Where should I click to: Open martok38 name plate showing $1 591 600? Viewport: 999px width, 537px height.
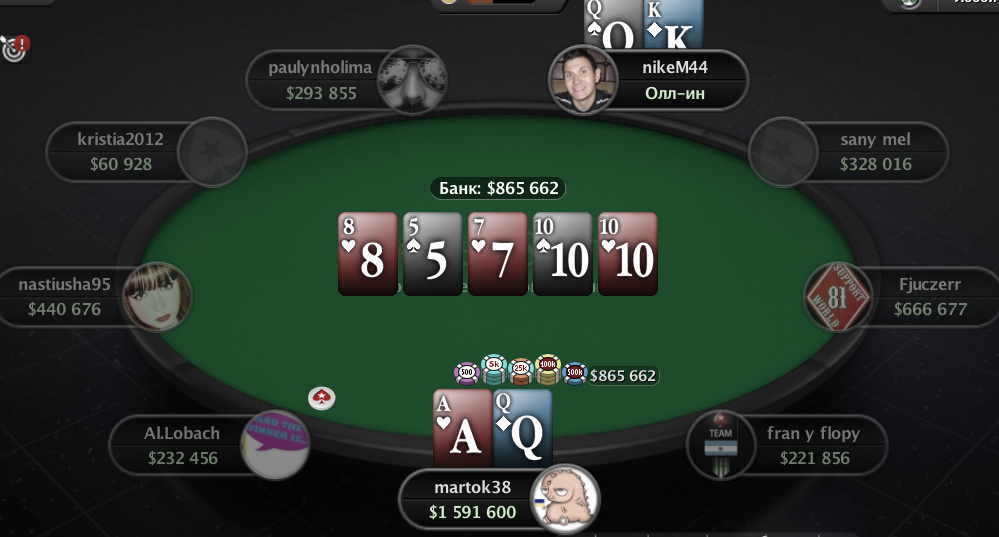coord(471,499)
